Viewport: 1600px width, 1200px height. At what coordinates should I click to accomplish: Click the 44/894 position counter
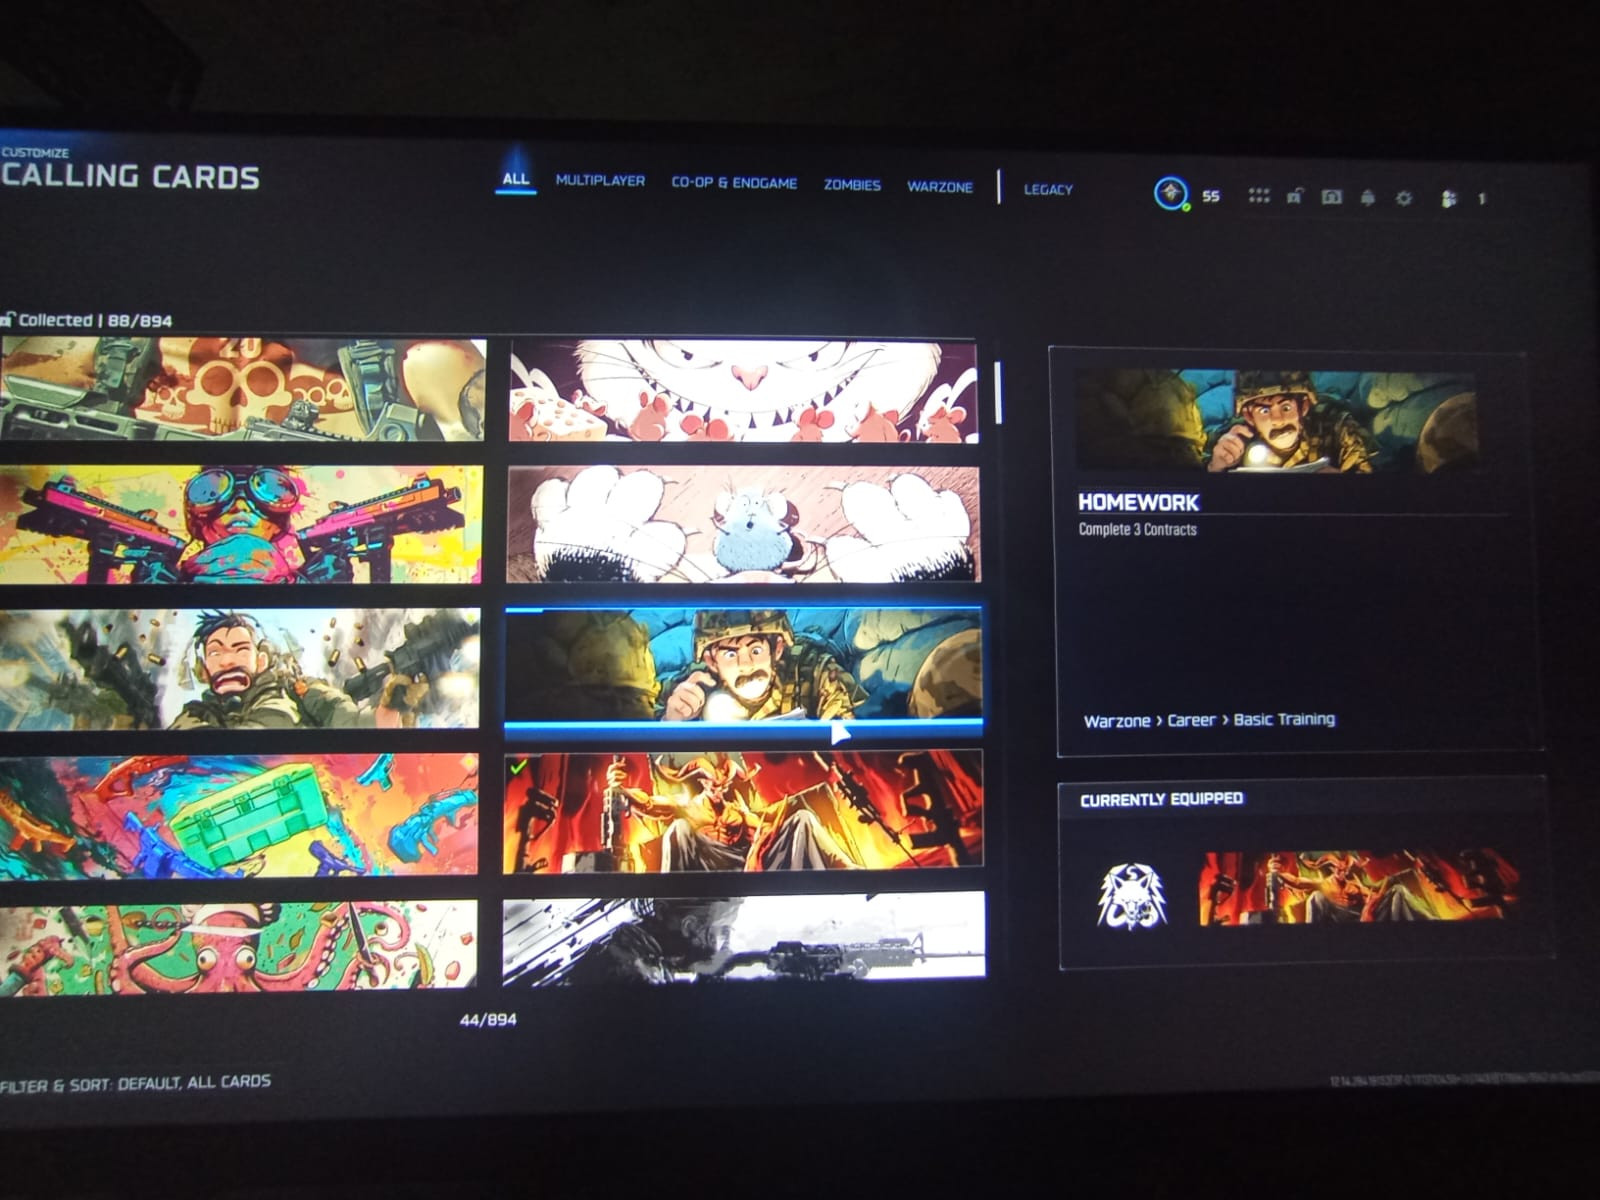(488, 1020)
